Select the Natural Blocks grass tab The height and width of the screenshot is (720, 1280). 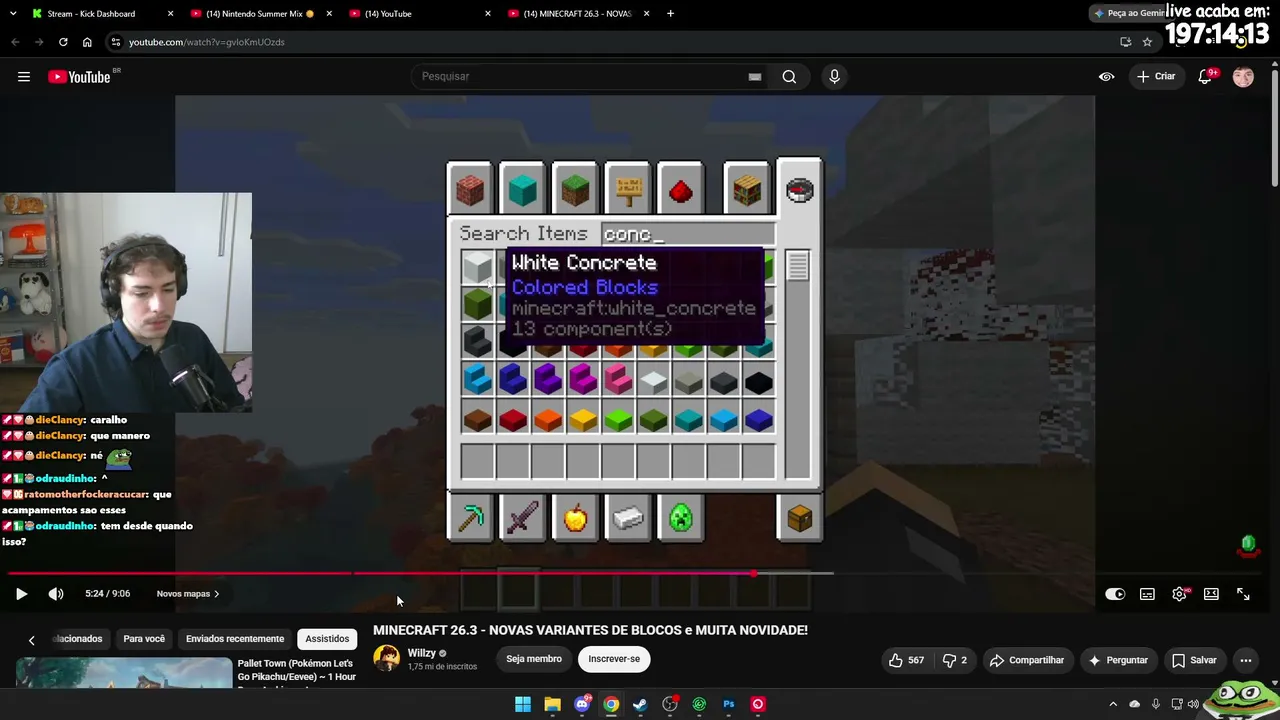point(574,189)
